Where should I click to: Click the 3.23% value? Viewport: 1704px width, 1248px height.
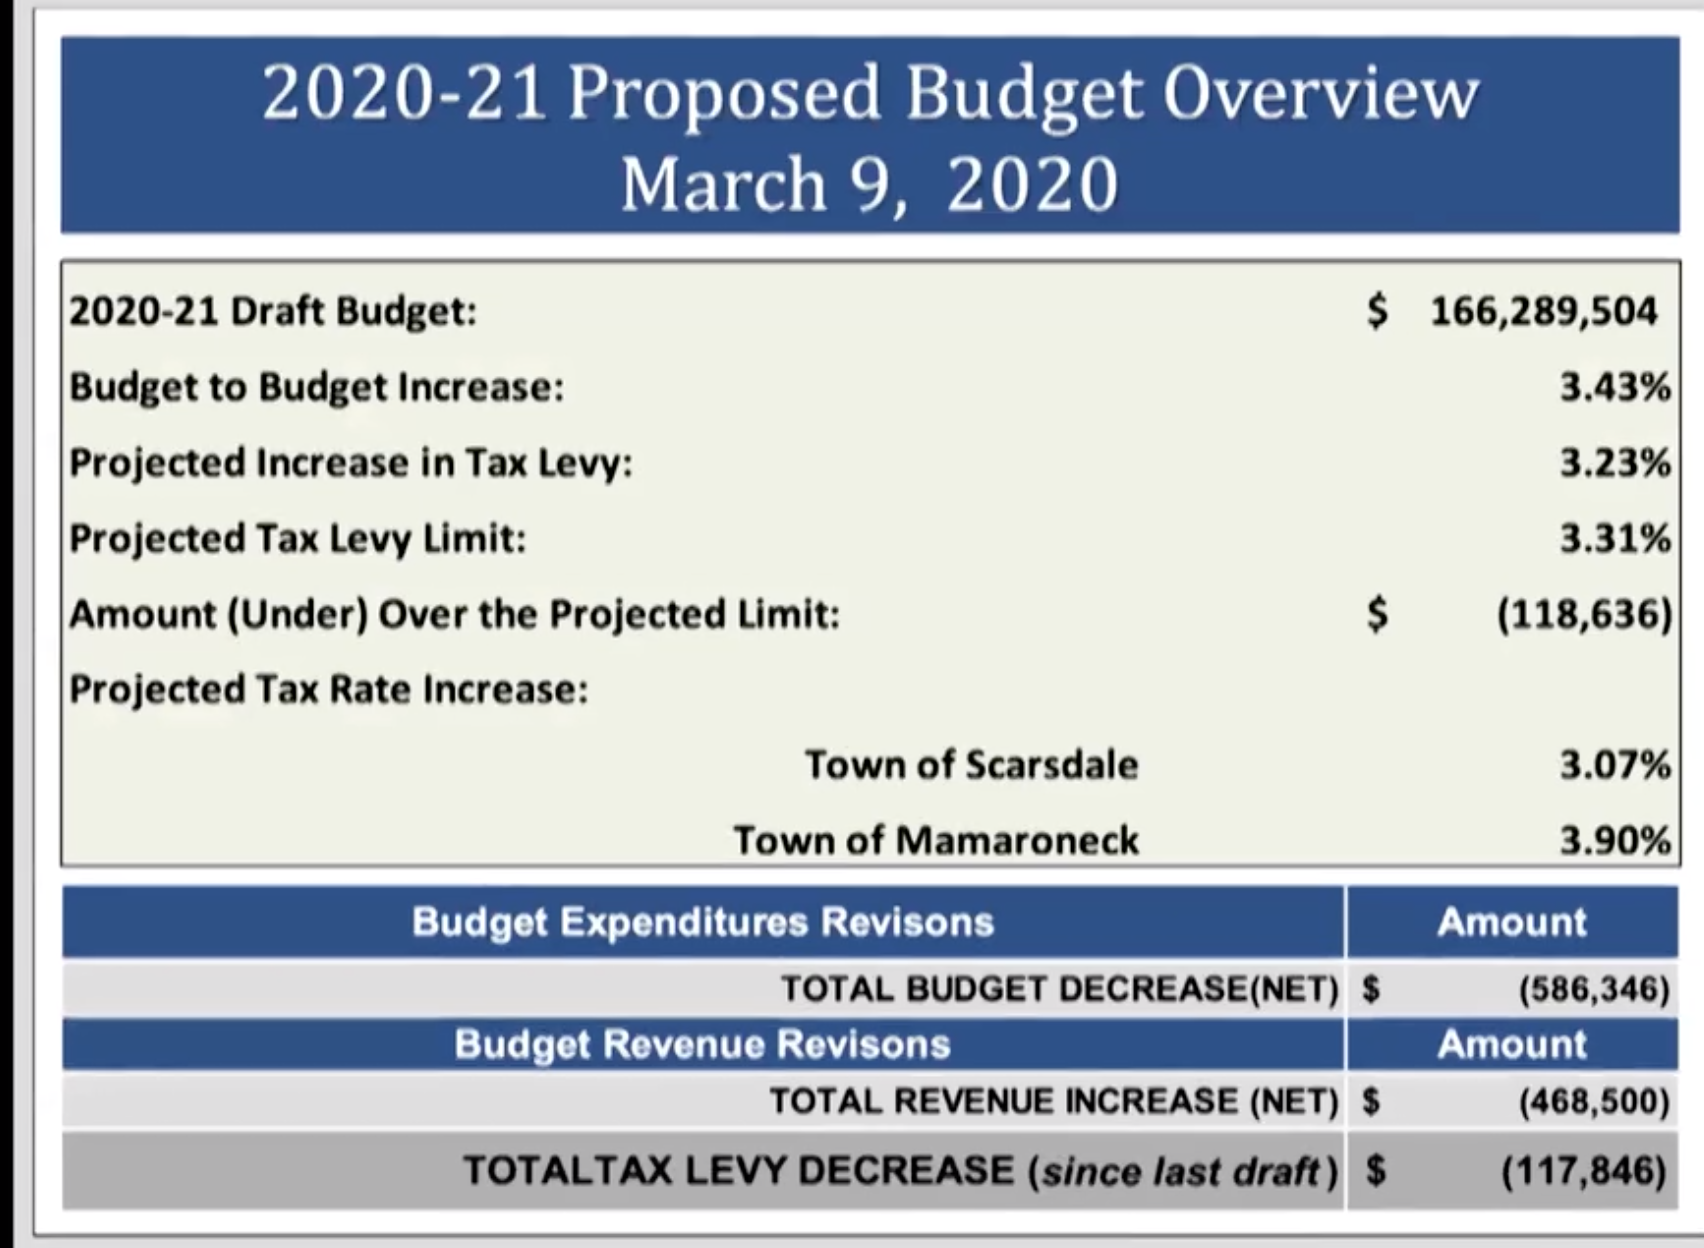click(x=1615, y=463)
